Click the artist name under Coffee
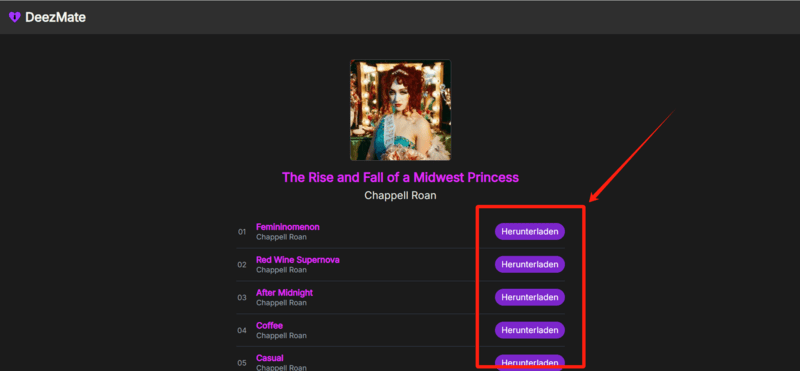The height and width of the screenshot is (371, 800). [281, 336]
